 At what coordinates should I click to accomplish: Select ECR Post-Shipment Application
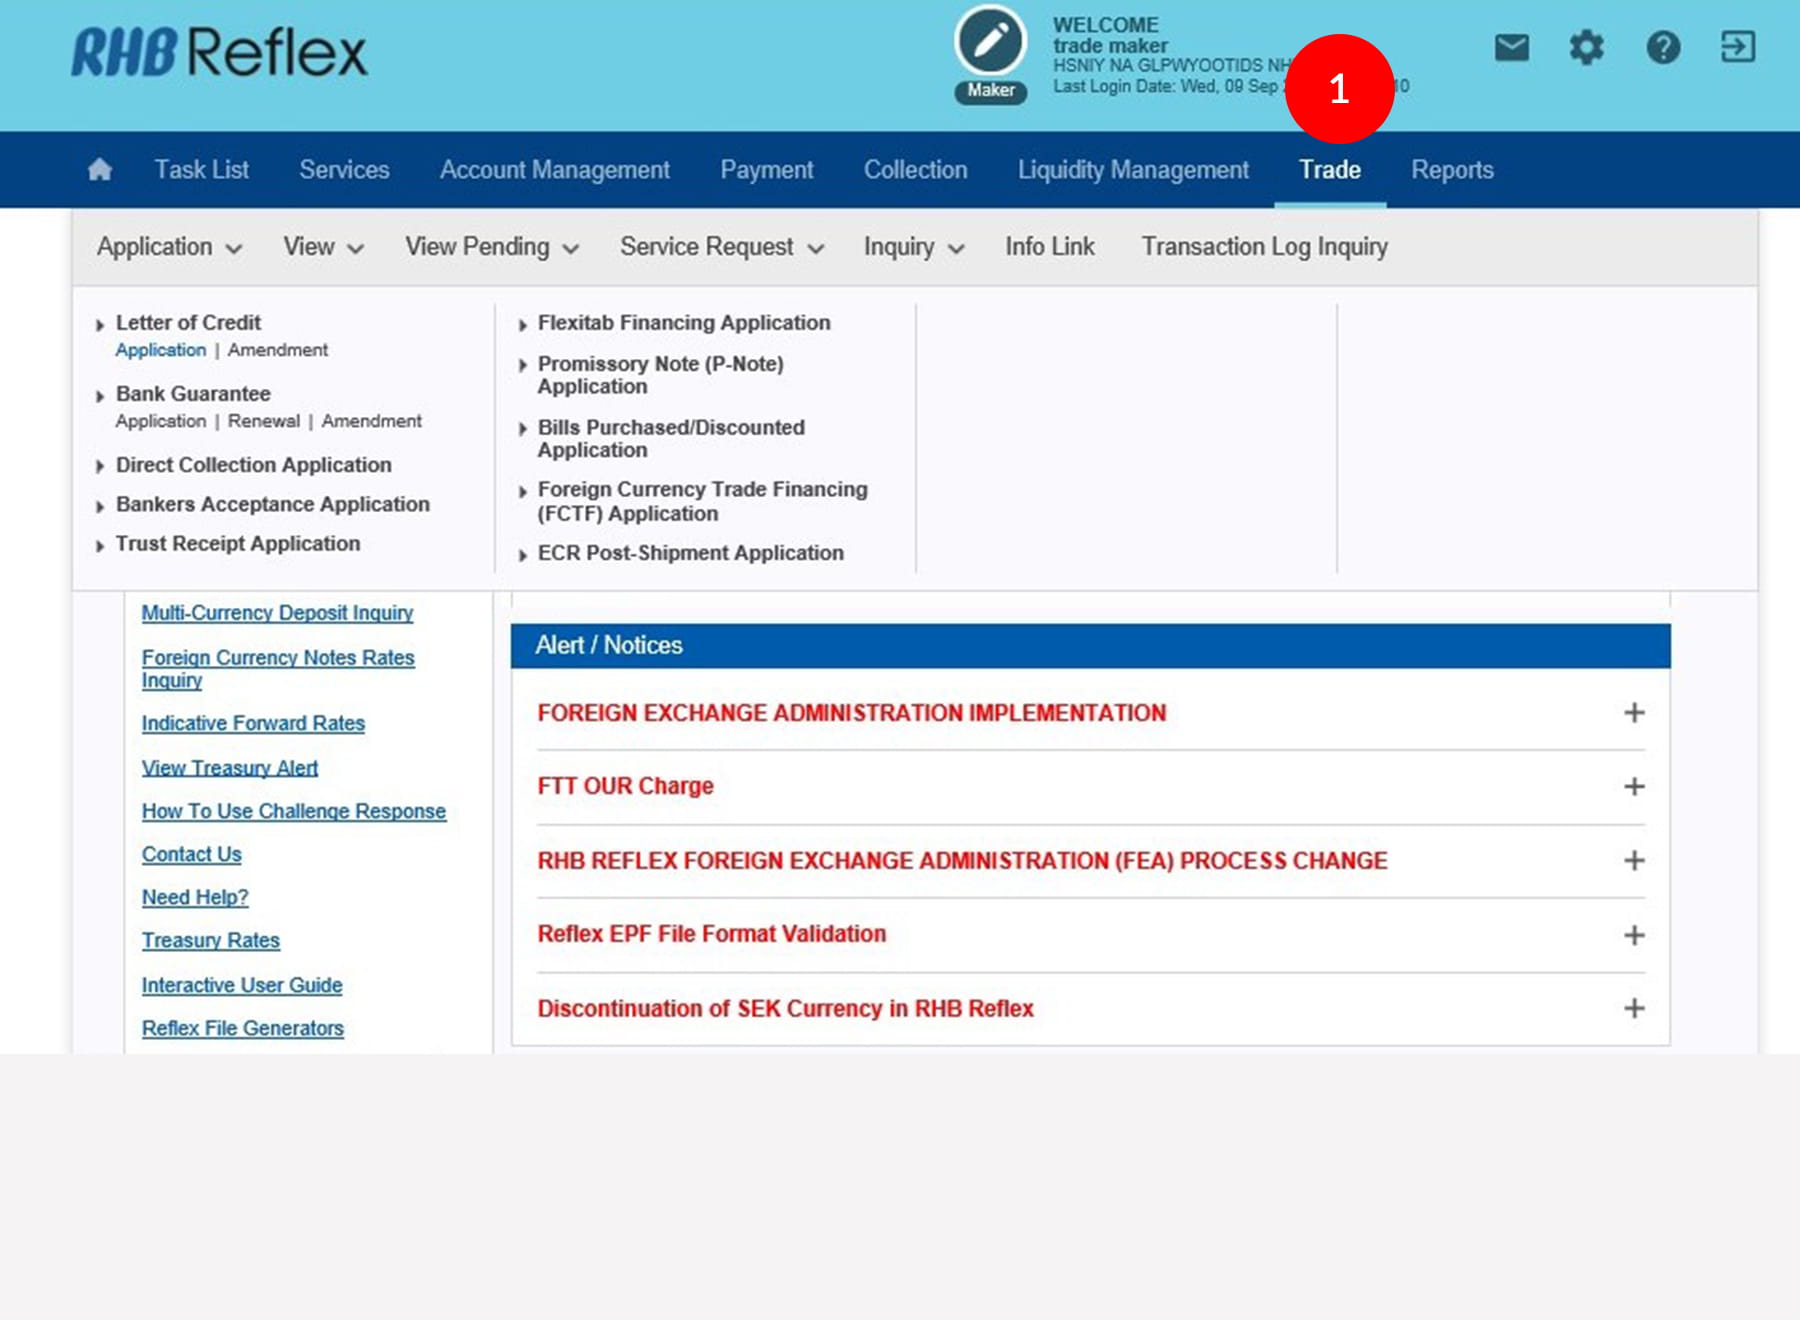tap(690, 553)
